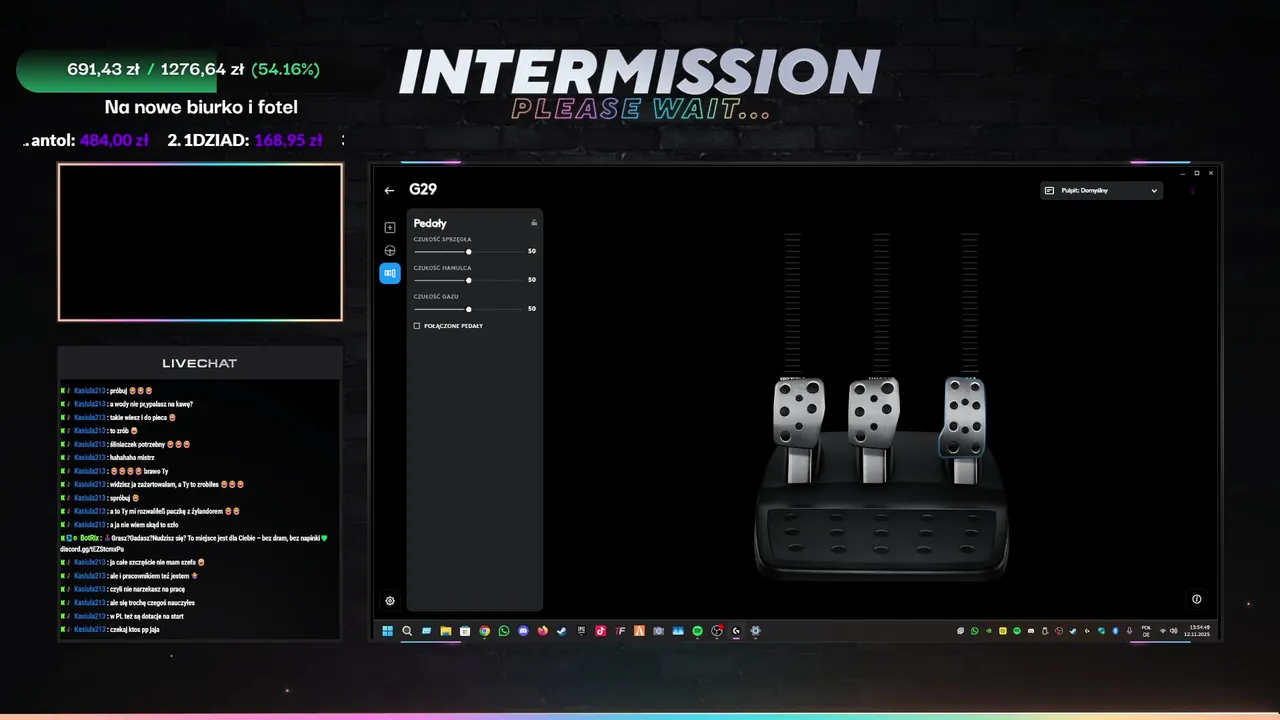Click the clutch pedal on the left of the image
Screen dimensions: 1280x720
coord(799,412)
